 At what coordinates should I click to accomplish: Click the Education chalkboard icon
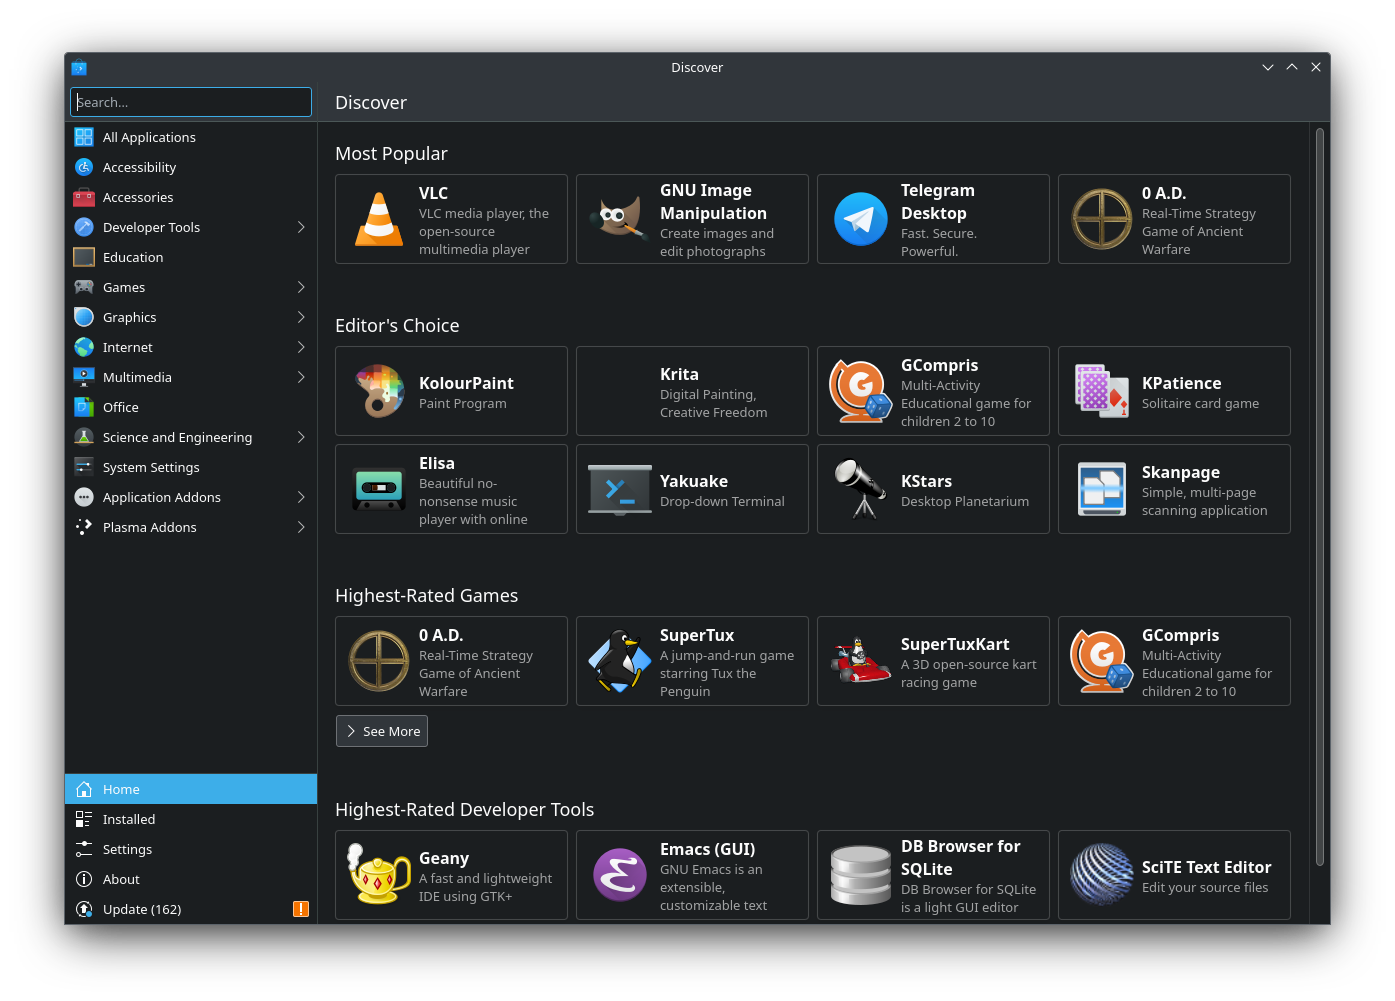(x=84, y=257)
